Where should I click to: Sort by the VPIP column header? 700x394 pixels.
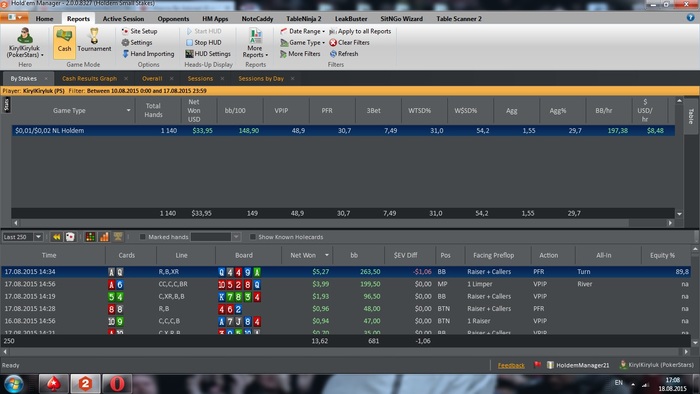(x=281, y=111)
